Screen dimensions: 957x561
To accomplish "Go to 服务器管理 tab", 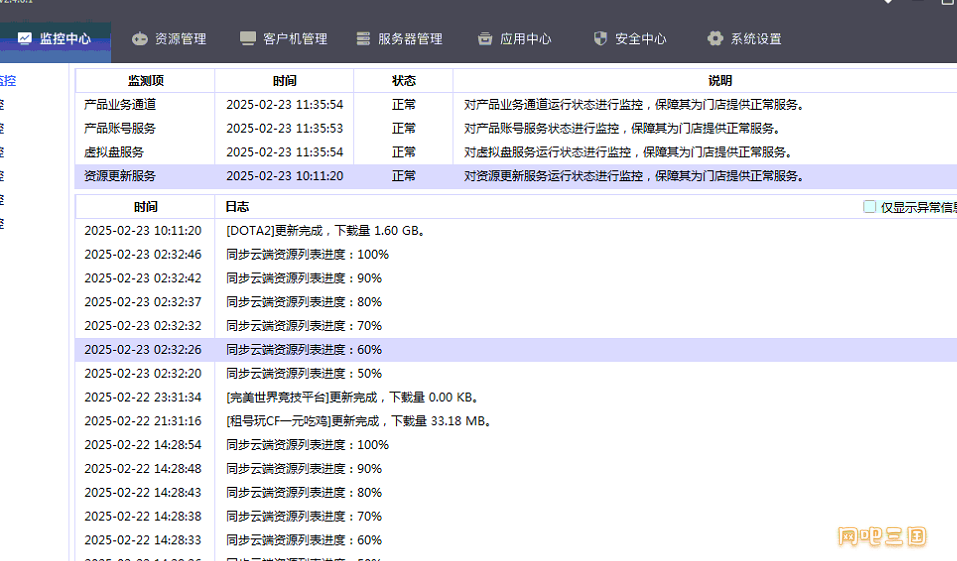I will coord(400,39).
